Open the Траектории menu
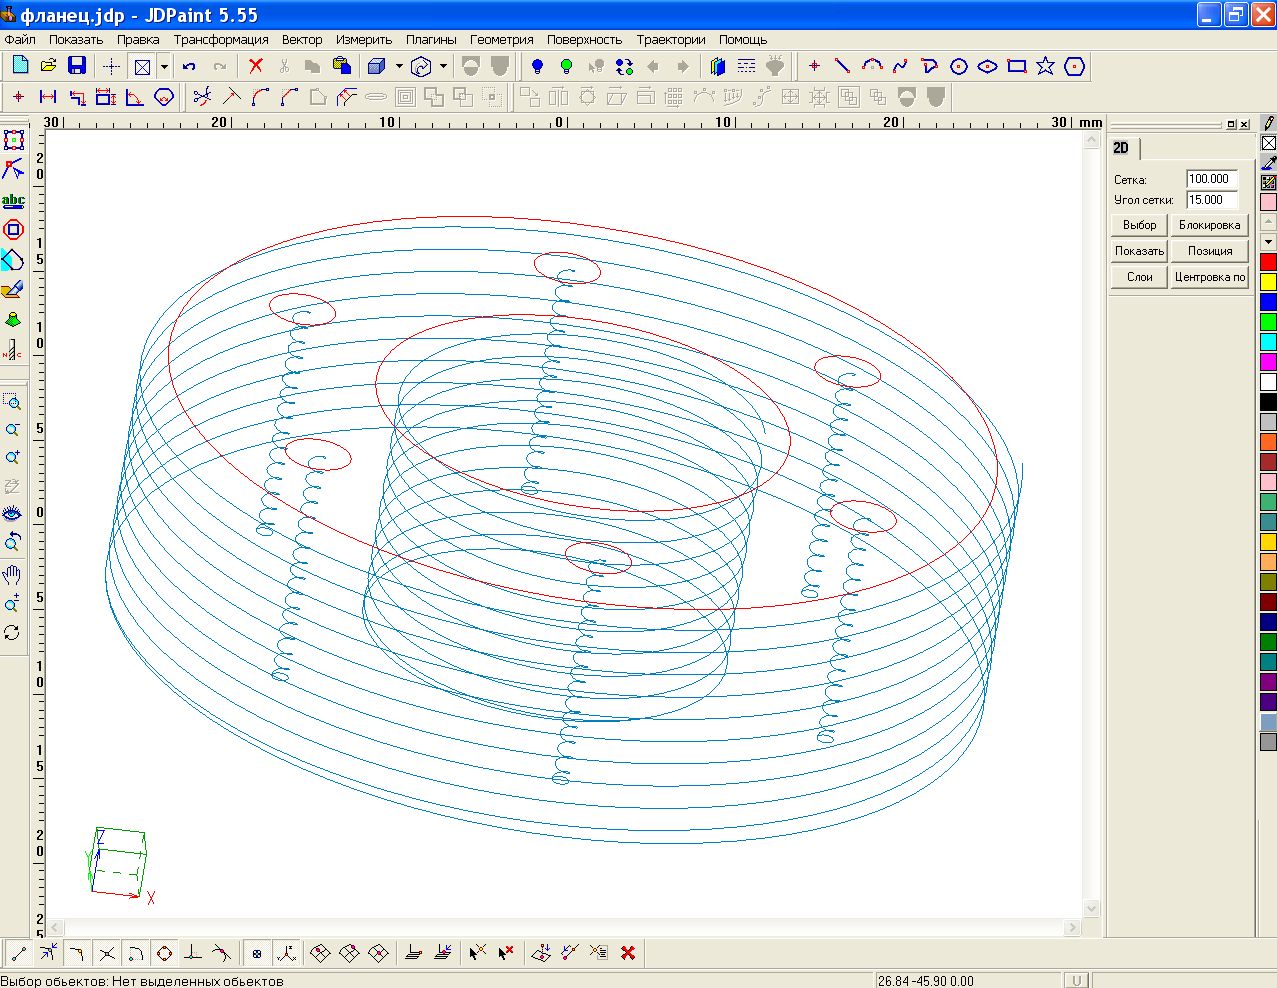This screenshot has width=1277, height=988. 670,40
